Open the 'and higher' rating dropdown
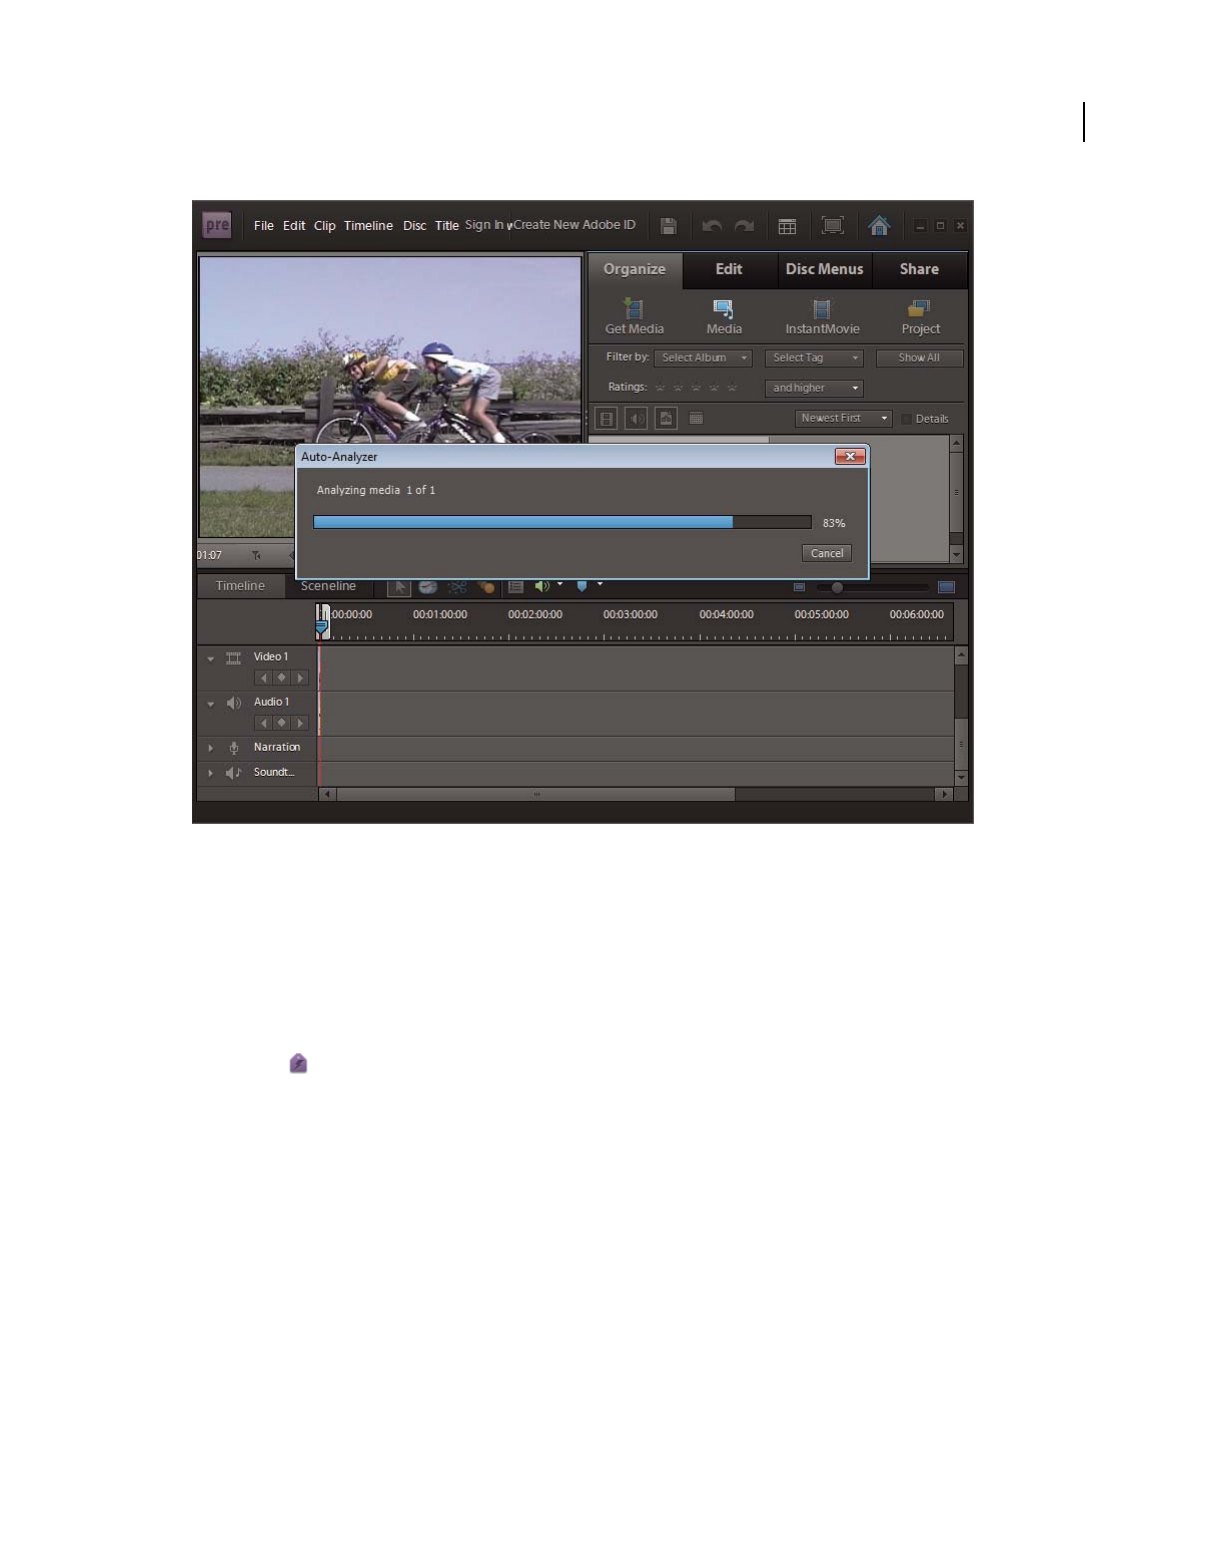Screen dimensions: 1224x1566 coord(814,388)
